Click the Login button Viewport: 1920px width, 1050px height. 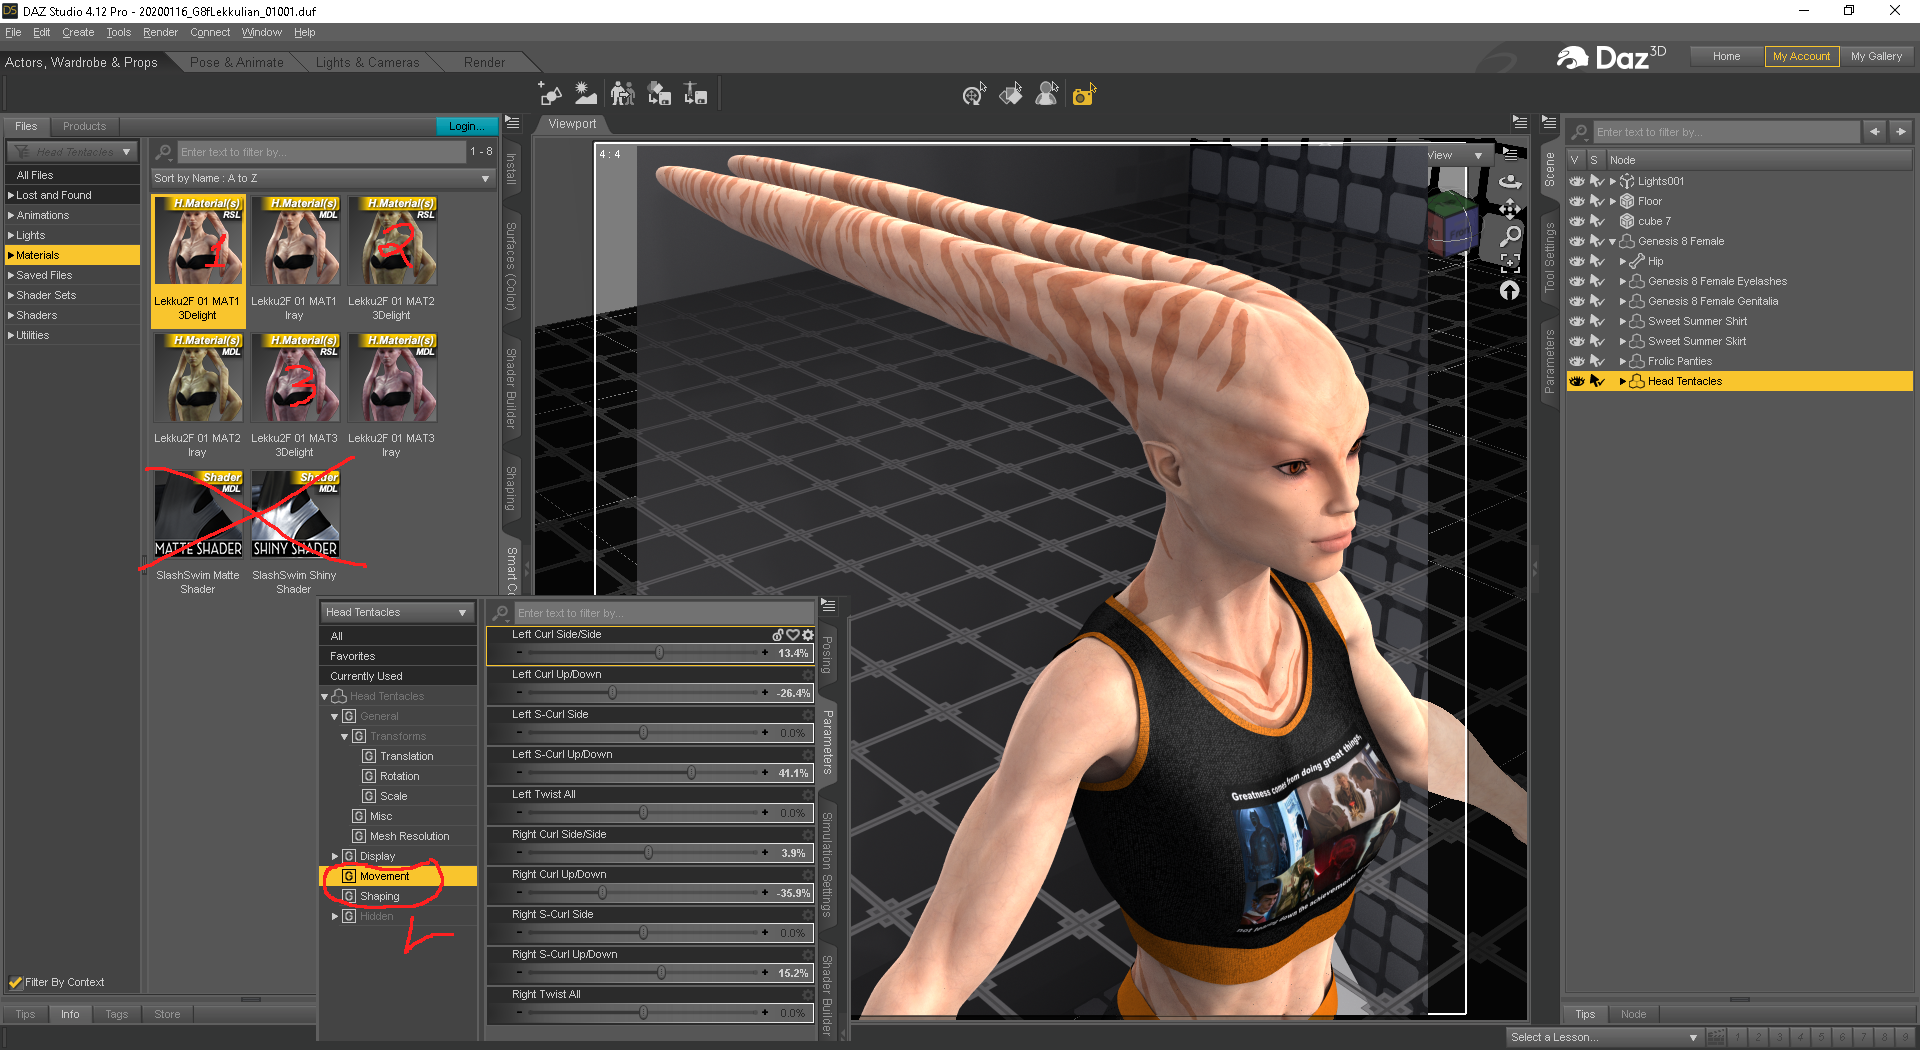click(x=466, y=126)
